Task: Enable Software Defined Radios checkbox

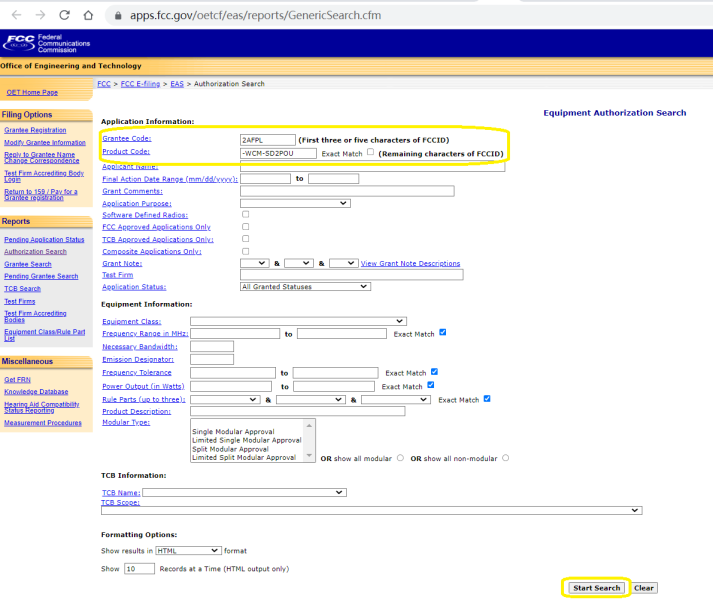Action: click(246, 214)
